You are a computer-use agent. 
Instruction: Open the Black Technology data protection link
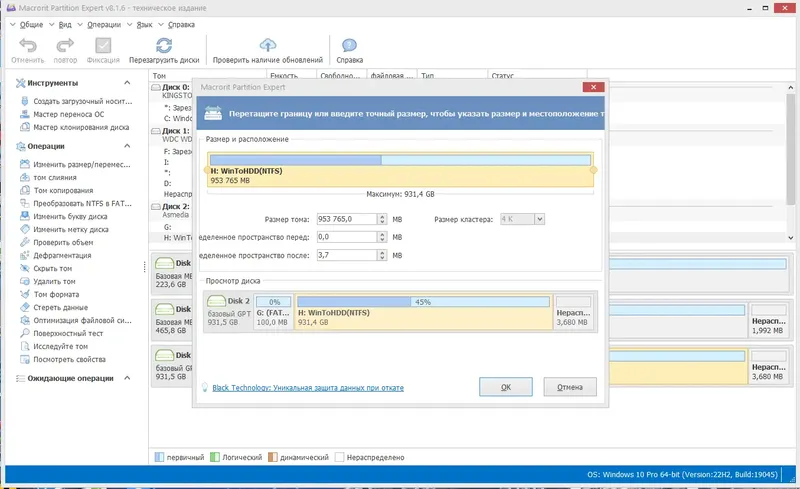(x=308, y=388)
